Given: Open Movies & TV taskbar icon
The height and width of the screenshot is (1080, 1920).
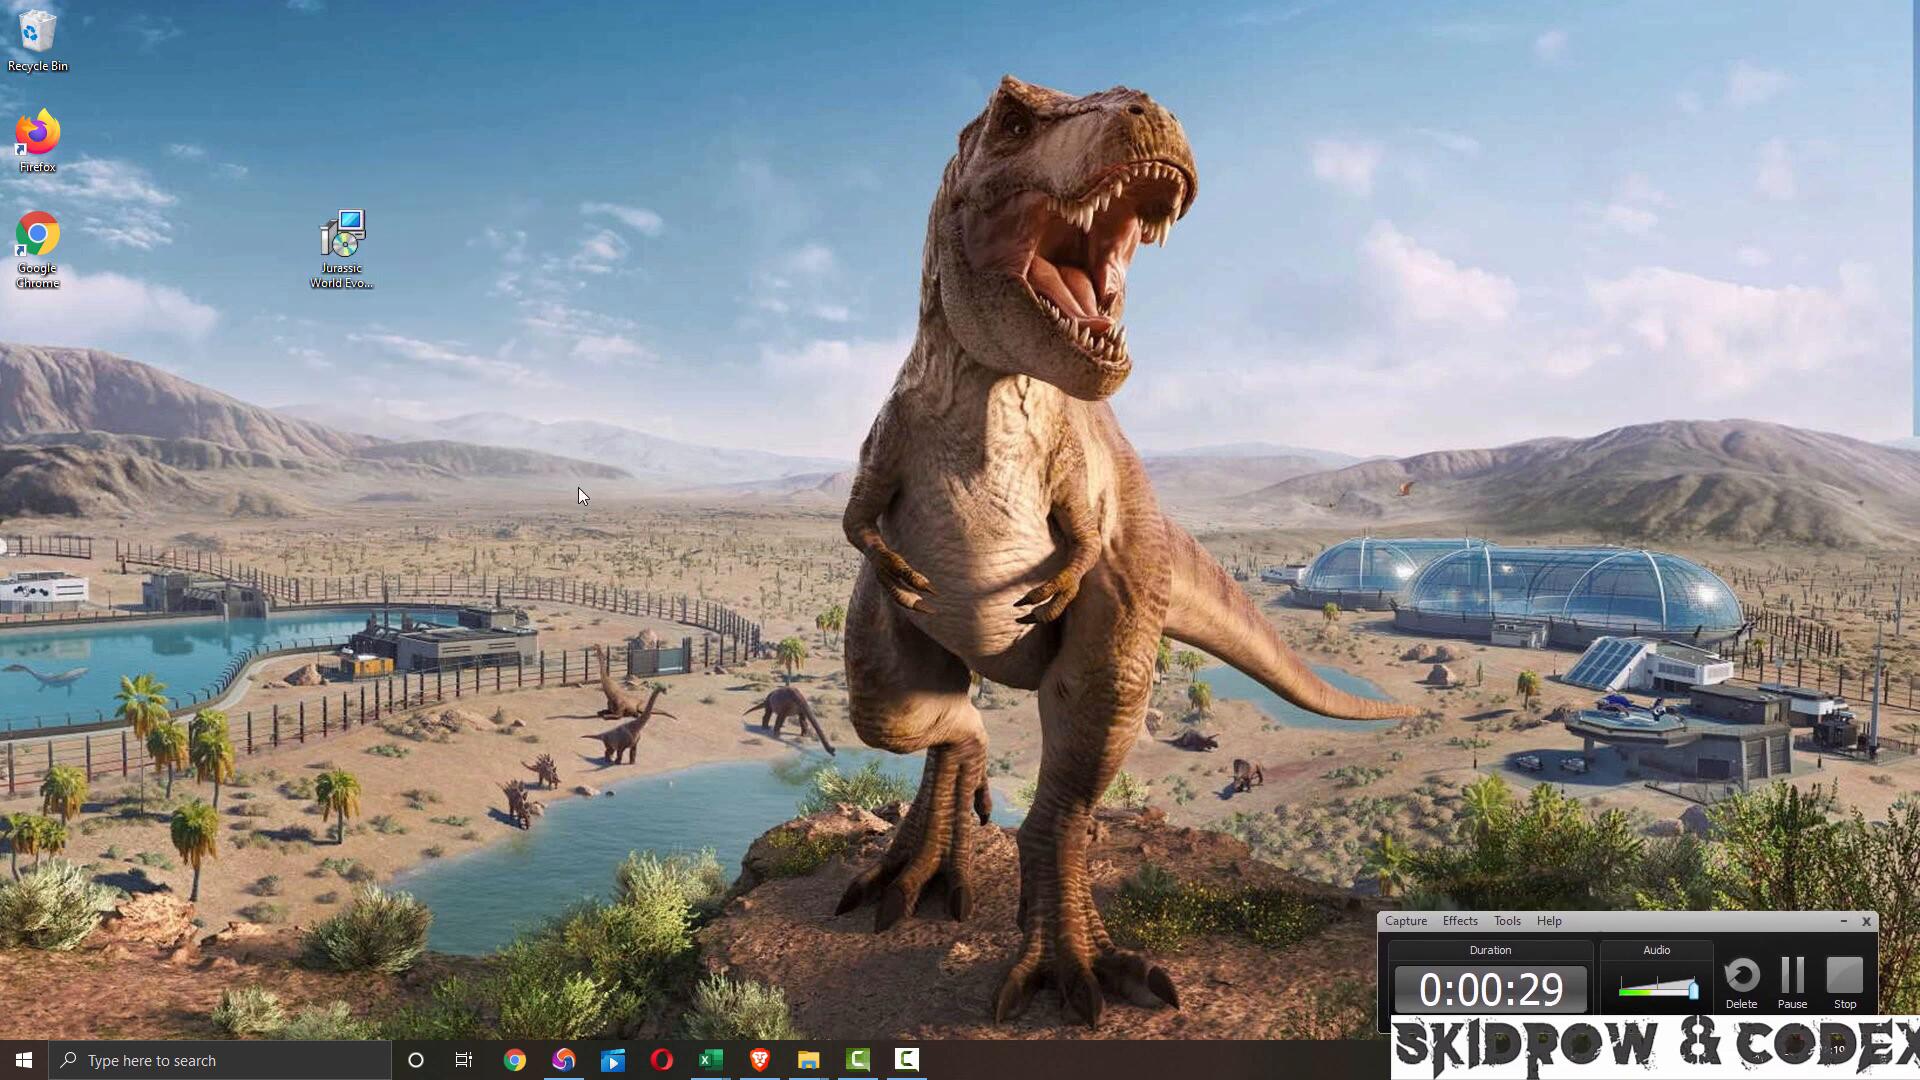Looking at the screenshot, I should (612, 1060).
